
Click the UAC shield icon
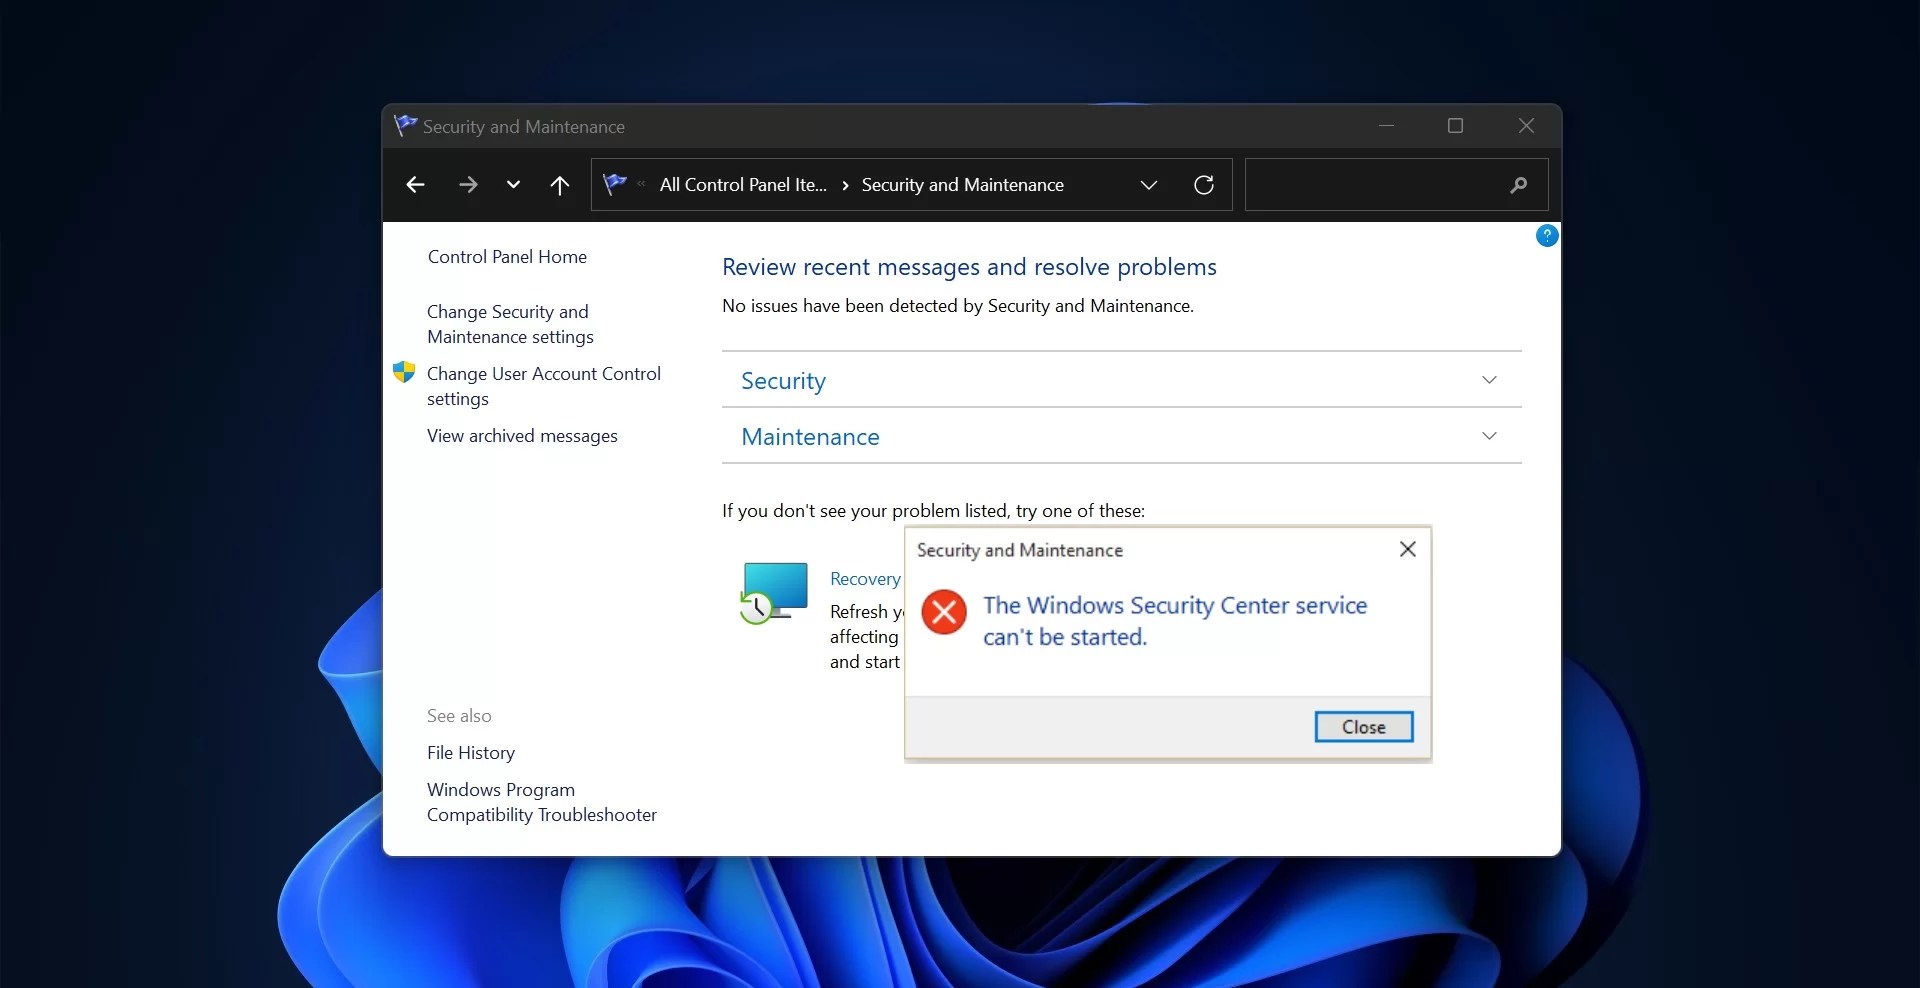[x=404, y=372]
